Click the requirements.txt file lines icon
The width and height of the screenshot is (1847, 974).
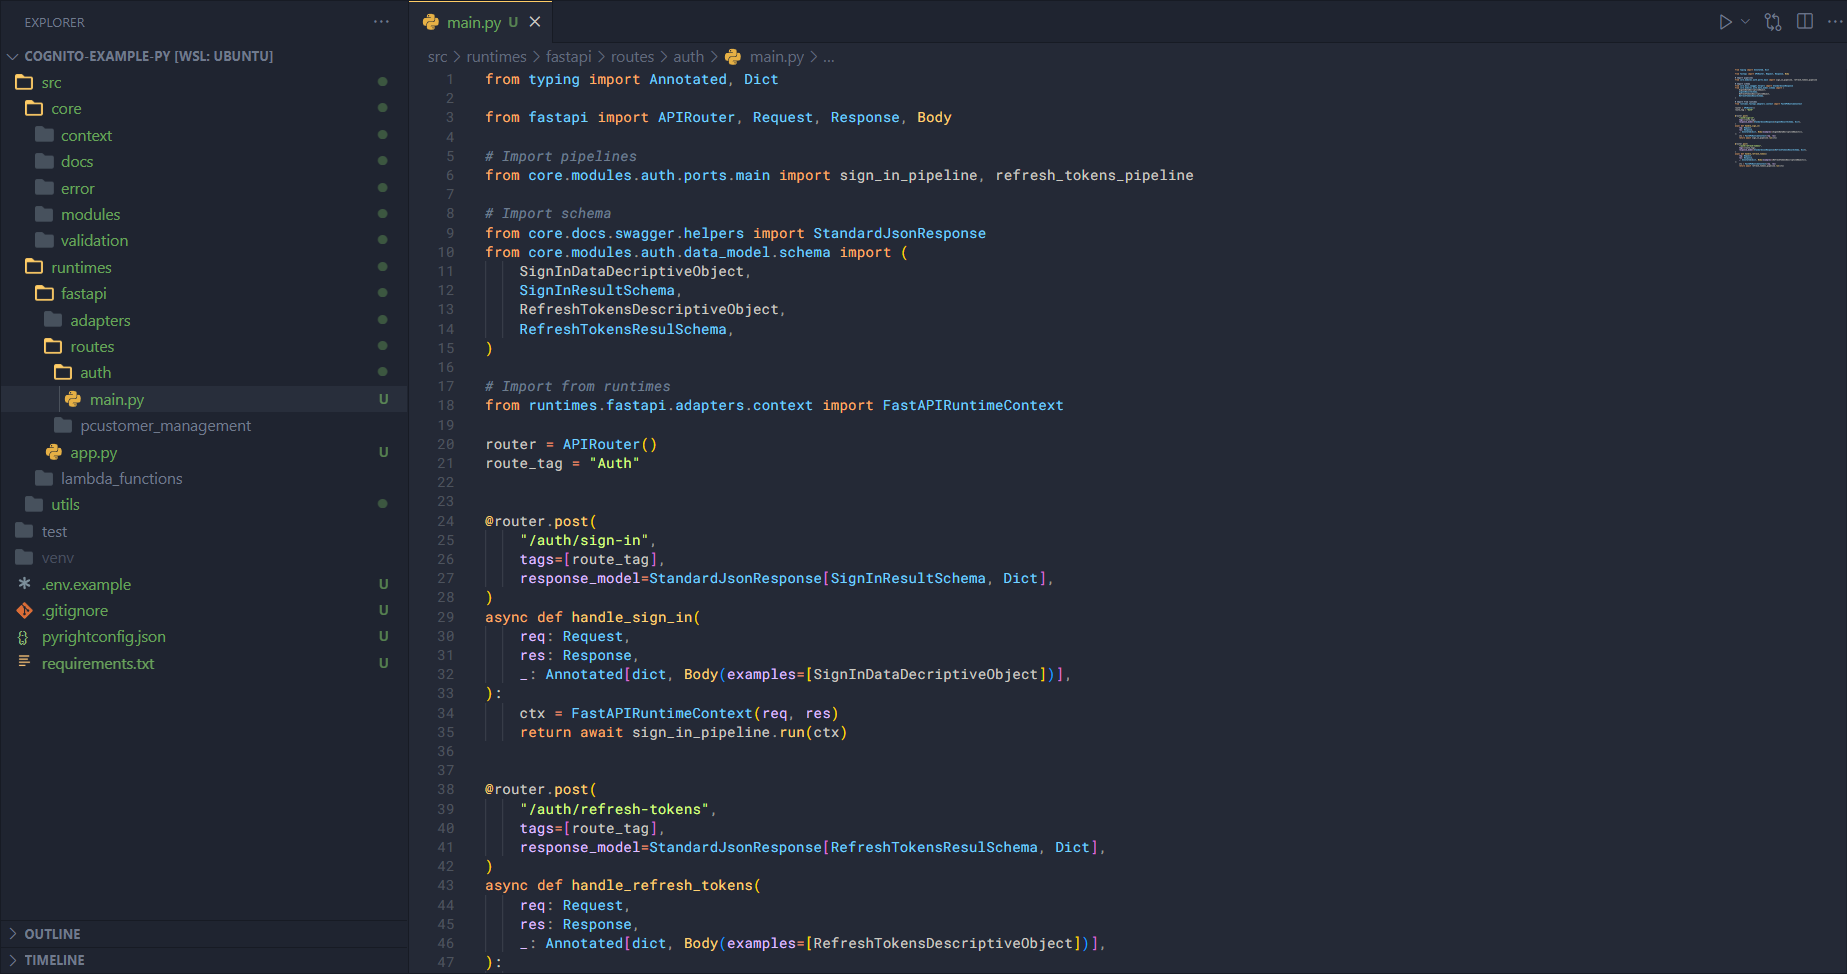point(25,663)
